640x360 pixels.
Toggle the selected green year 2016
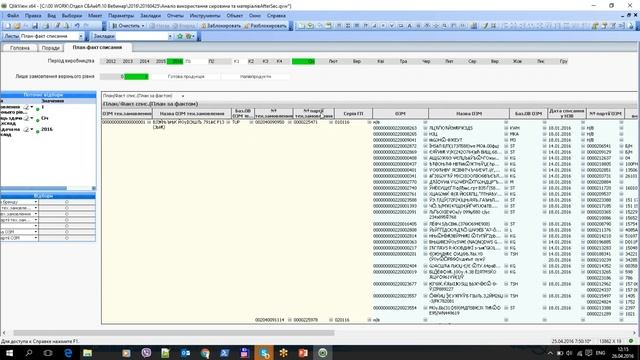click(175, 61)
